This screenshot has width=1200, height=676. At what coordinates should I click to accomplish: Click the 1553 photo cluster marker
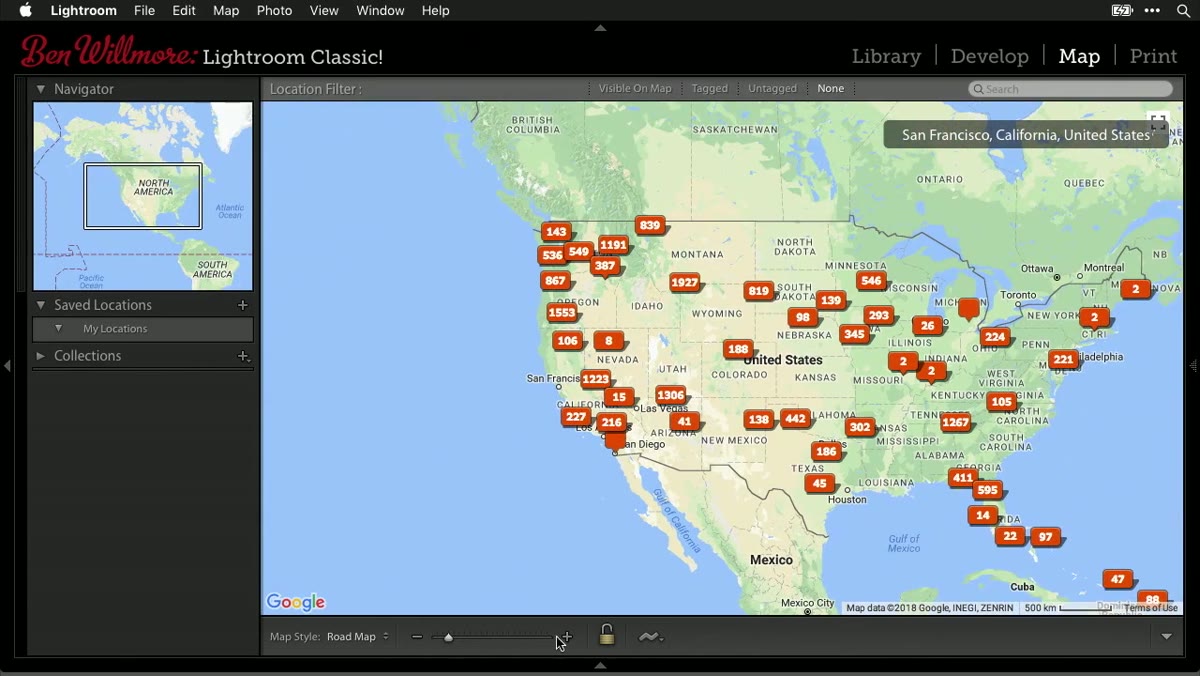pyautogui.click(x=562, y=313)
